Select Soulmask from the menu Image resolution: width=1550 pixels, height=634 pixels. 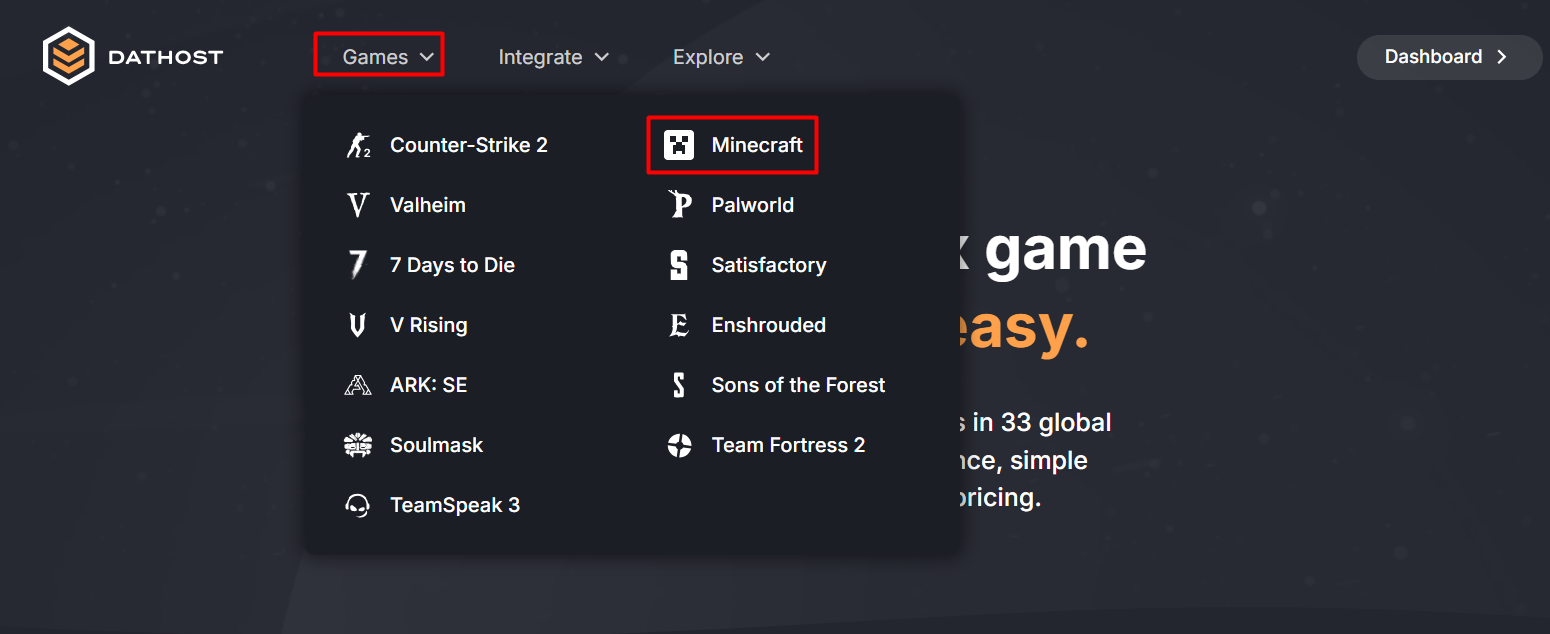coord(415,445)
